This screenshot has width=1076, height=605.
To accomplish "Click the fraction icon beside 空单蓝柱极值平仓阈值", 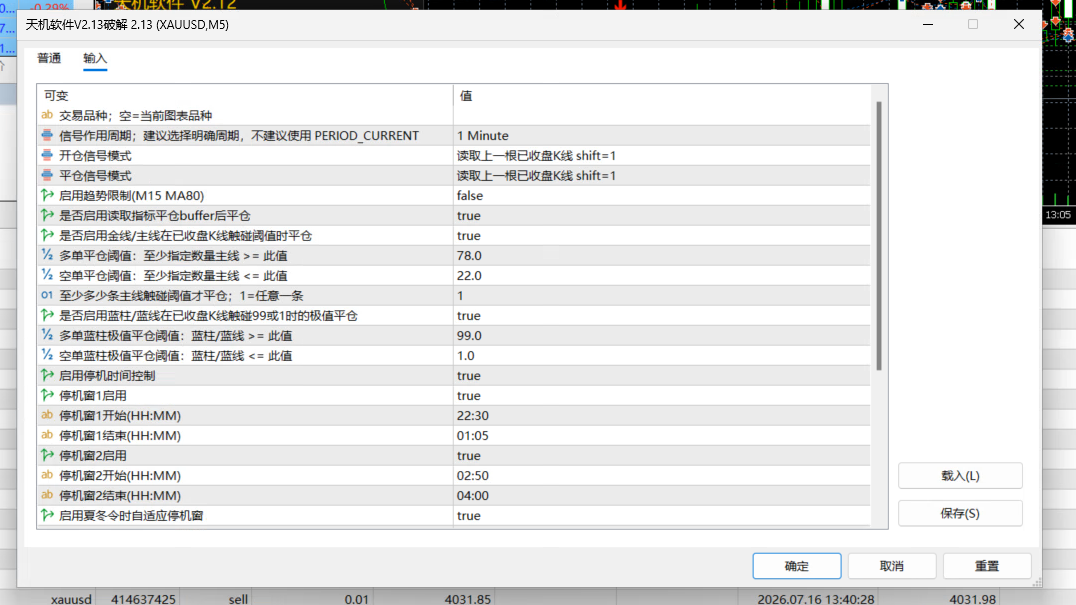I will 47,355.
